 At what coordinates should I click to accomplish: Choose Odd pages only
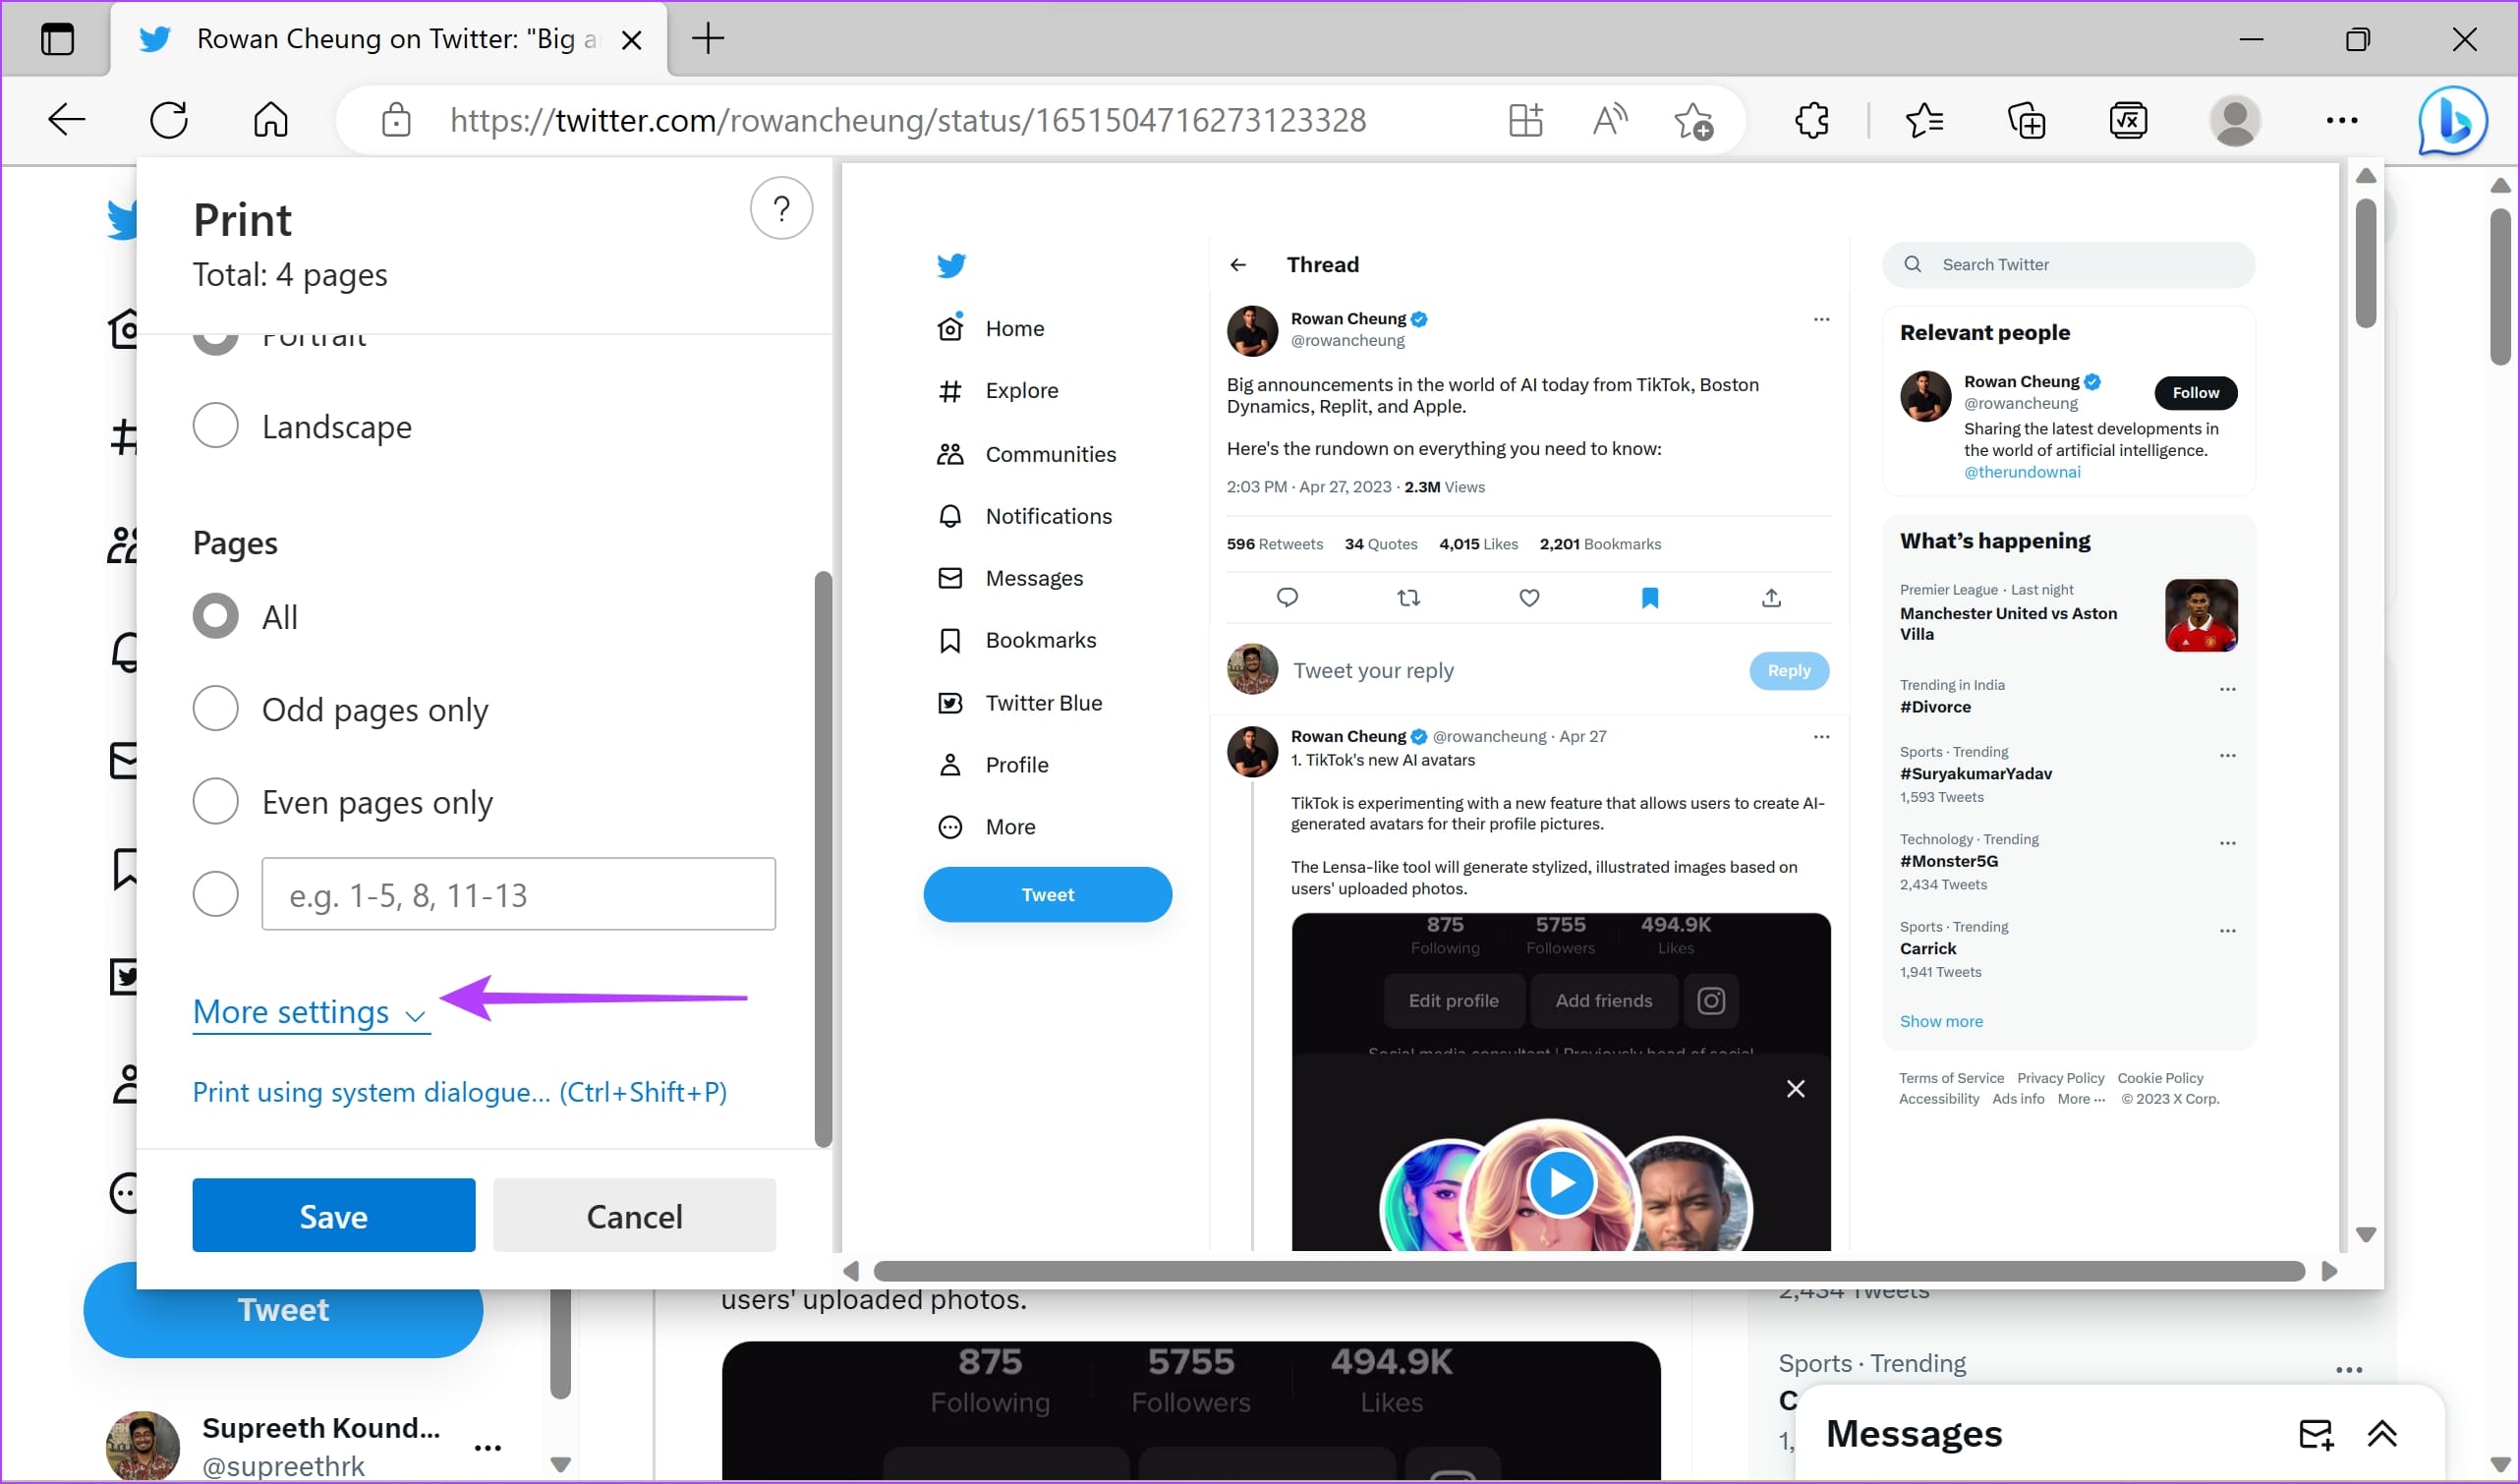(340, 709)
